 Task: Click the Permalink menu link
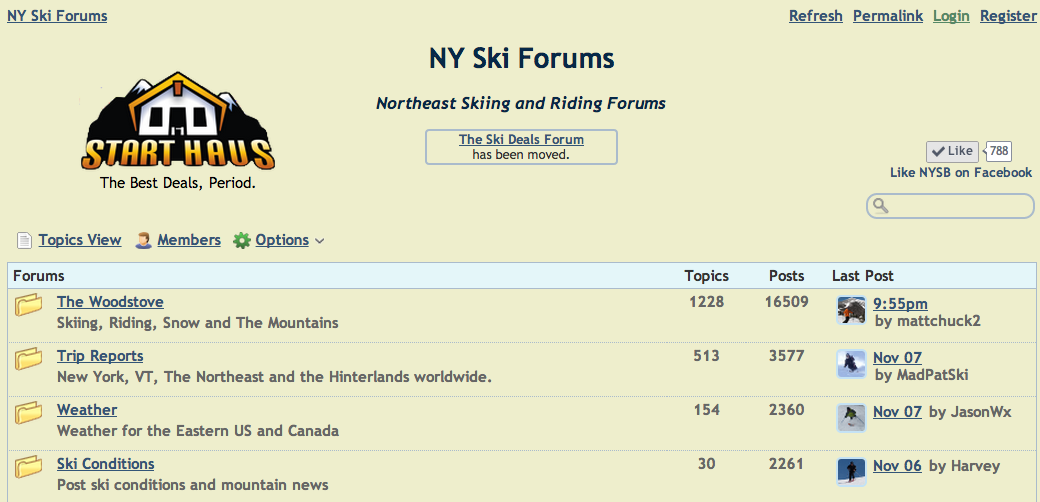pyautogui.click(x=888, y=16)
